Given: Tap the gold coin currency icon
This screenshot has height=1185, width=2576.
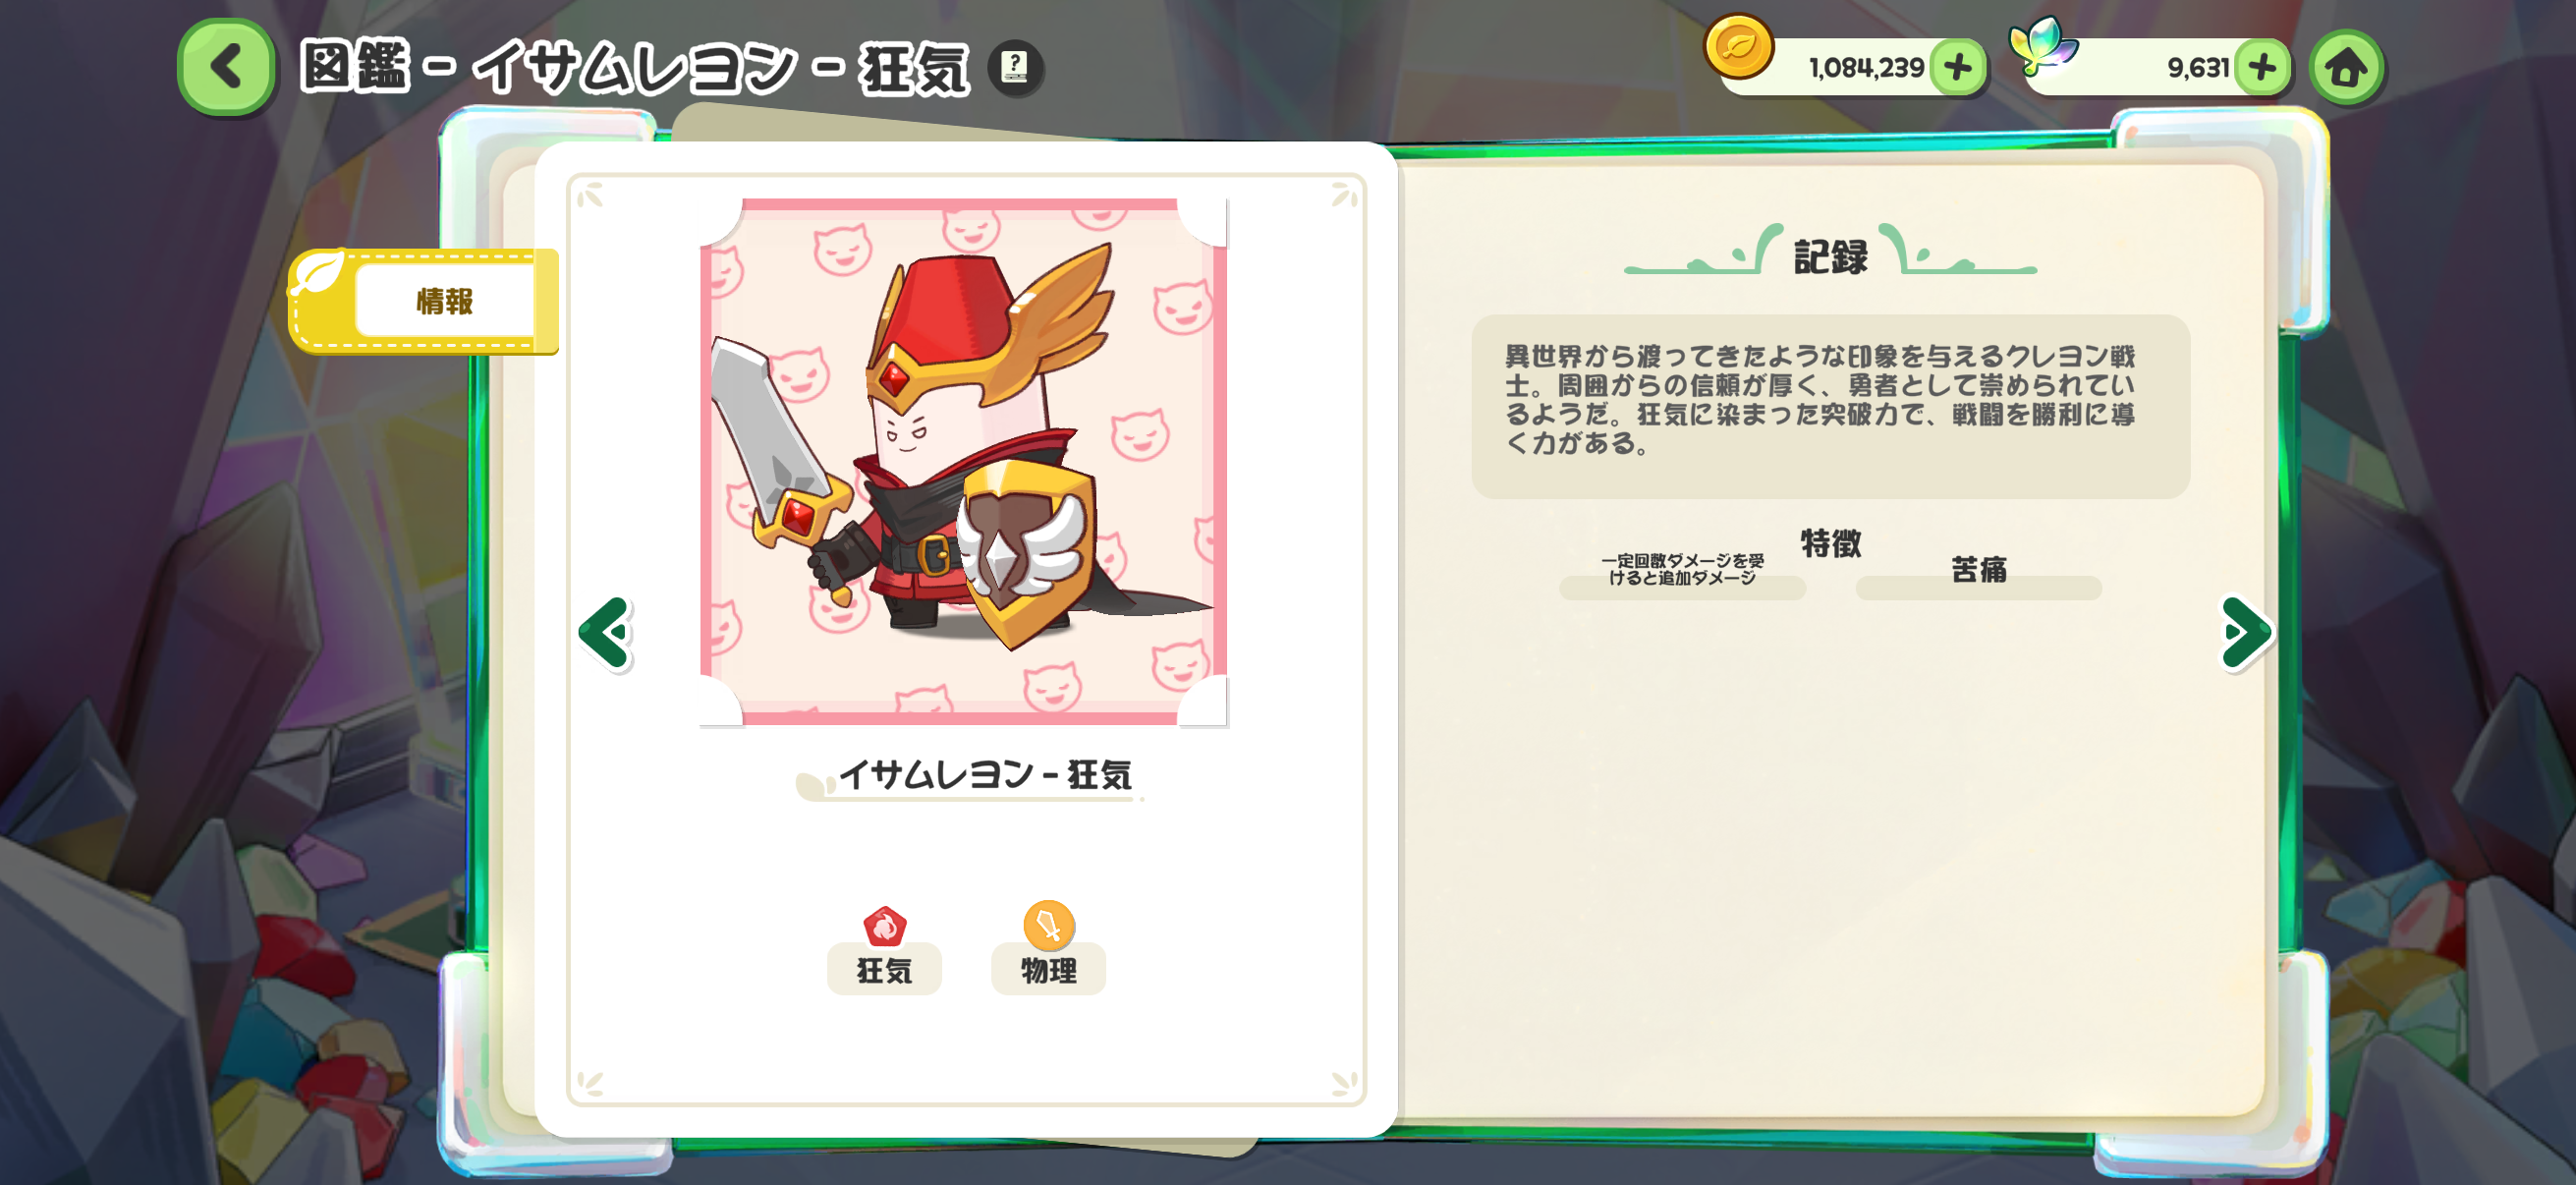Looking at the screenshot, I should [1738, 47].
